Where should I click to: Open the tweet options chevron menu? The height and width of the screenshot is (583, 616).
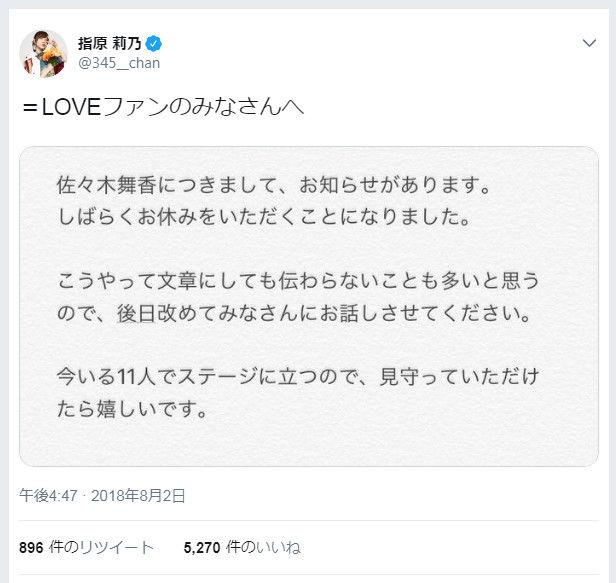pos(589,43)
